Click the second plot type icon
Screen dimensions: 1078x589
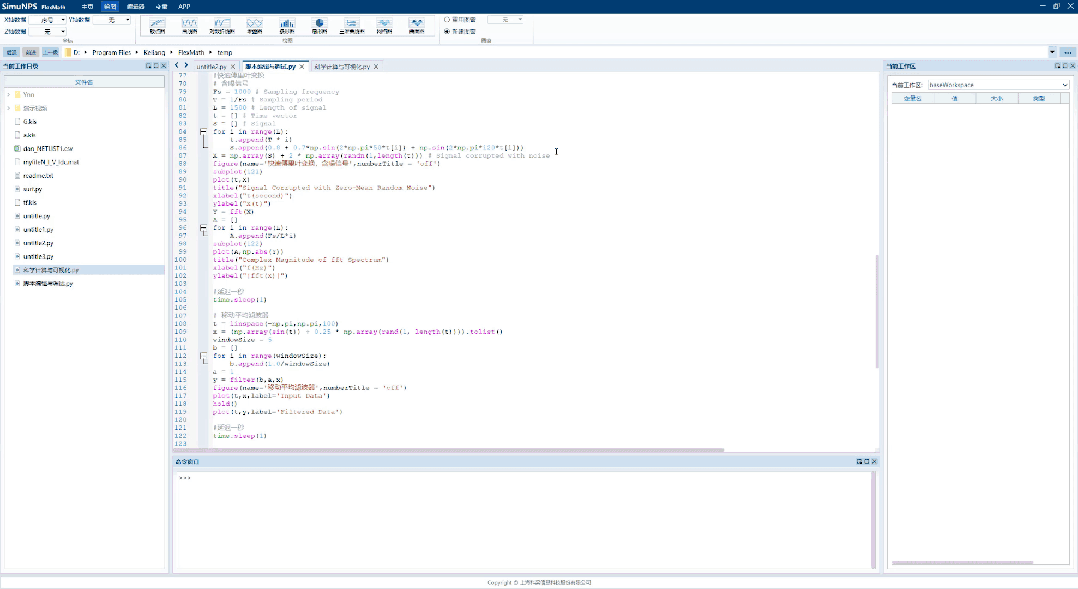pyautogui.click(x=189, y=24)
